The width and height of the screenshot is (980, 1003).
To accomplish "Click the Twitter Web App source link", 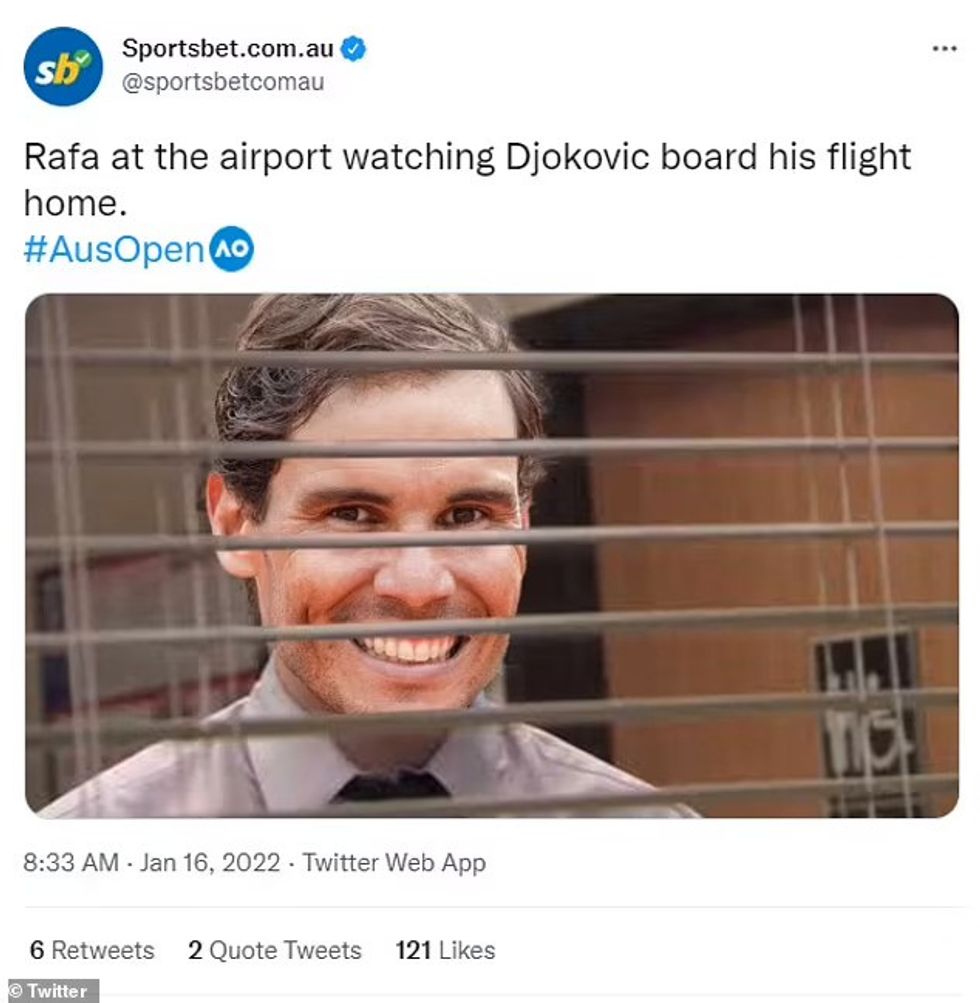I will (x=394, y=862).
